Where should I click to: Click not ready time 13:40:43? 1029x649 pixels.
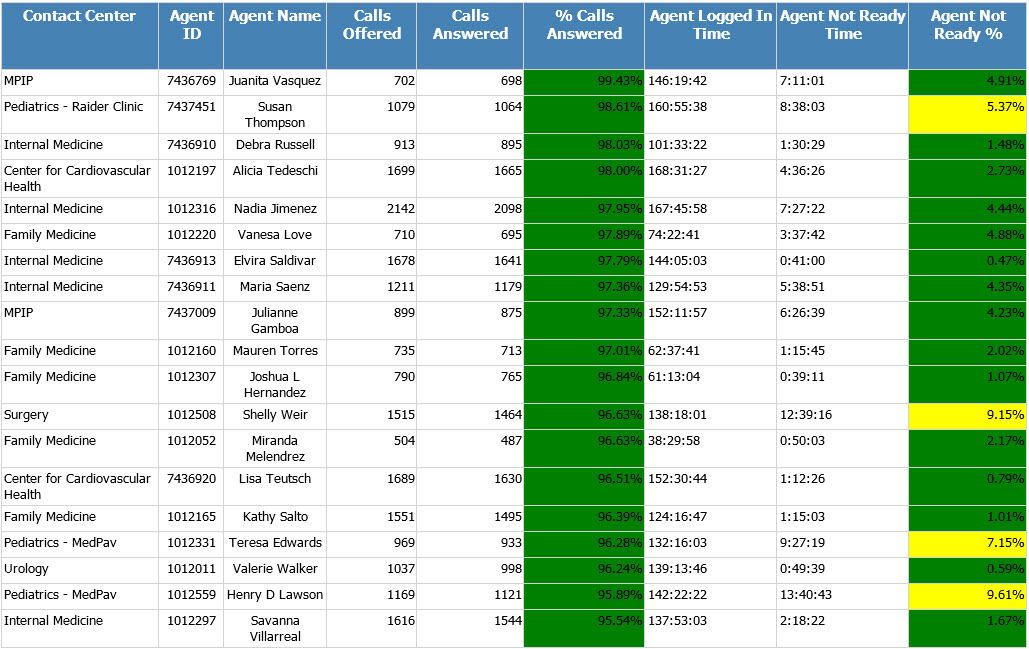click(x=843, y=596)
